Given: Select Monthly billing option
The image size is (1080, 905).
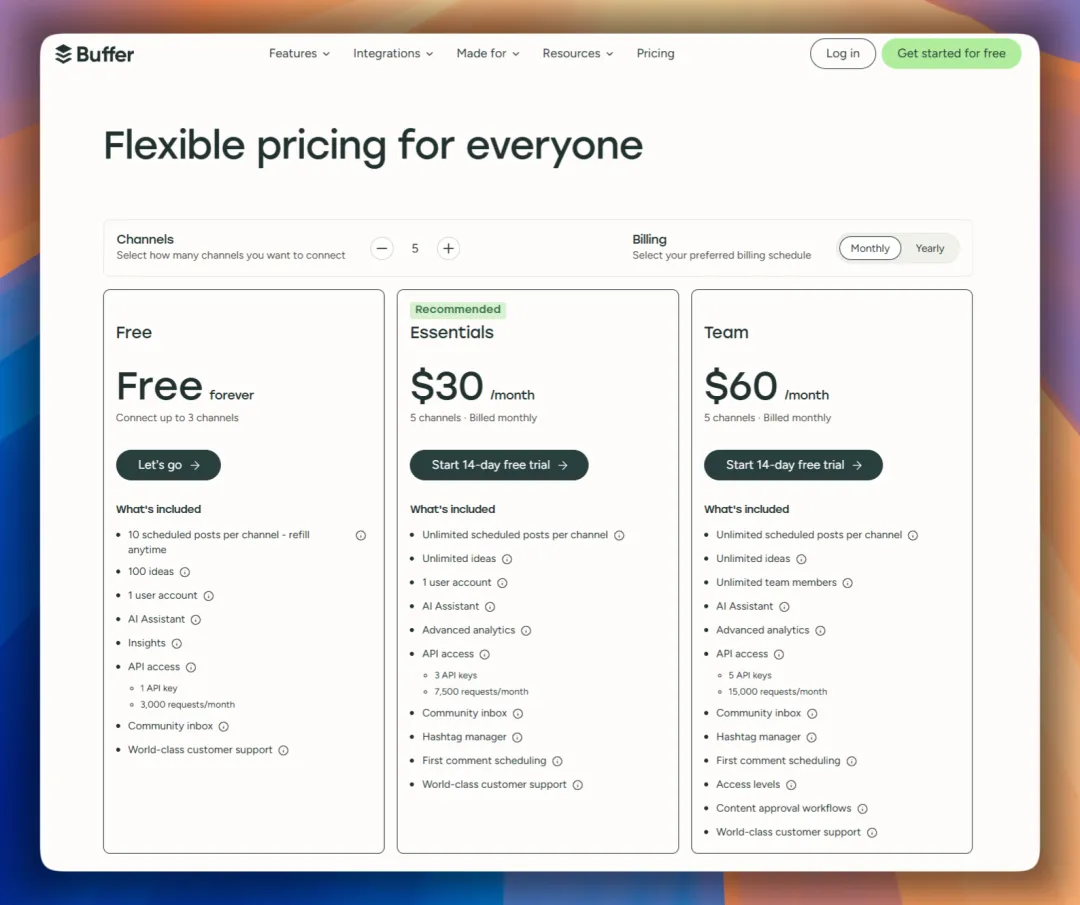Looking at the screenshot, I should [870, 249].
